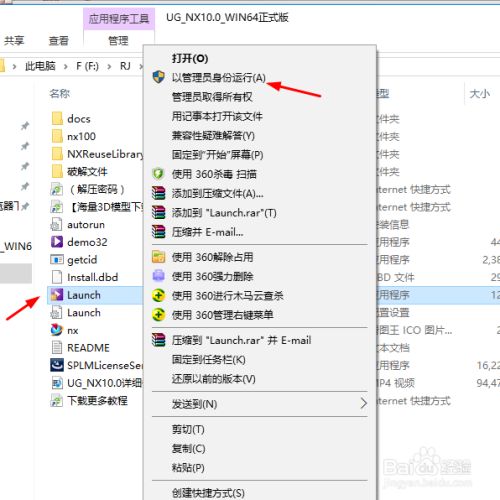500x500 pixels.
Task: Expand the chevron after F (F:) in the address bar
Action: (109, 66)
